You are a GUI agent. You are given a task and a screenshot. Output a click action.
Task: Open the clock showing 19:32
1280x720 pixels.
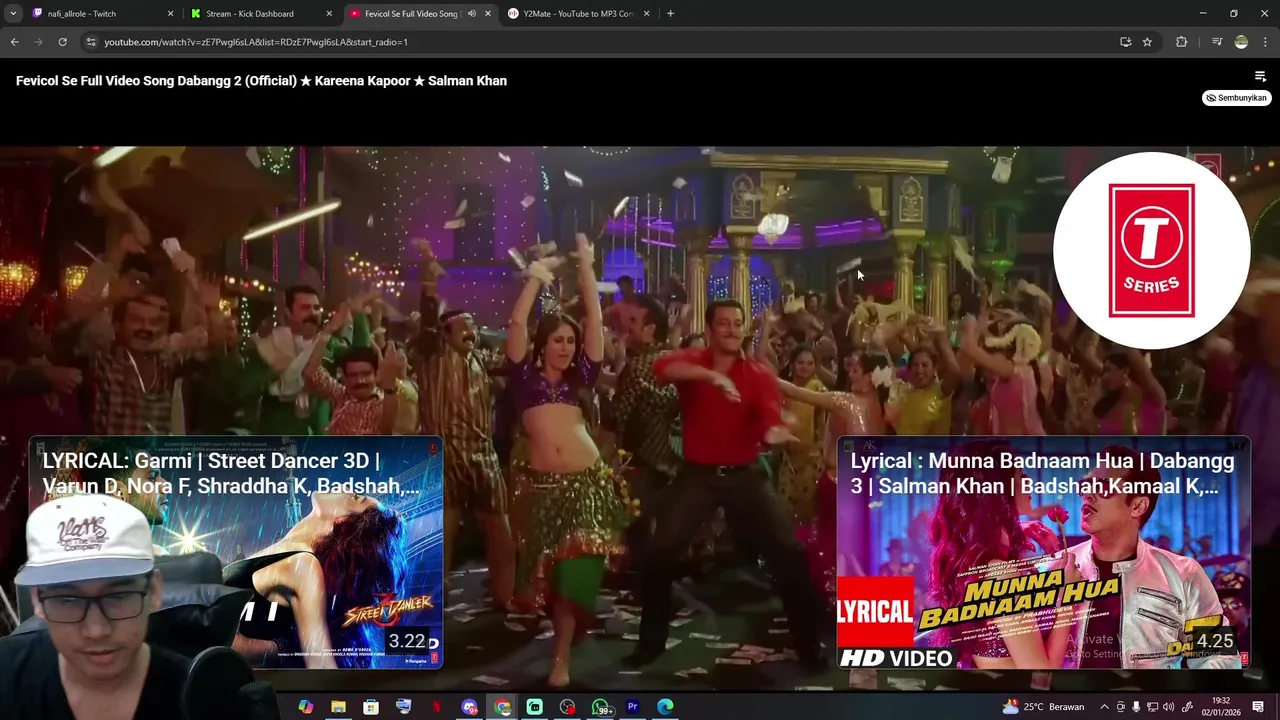tap(1221, 706)
